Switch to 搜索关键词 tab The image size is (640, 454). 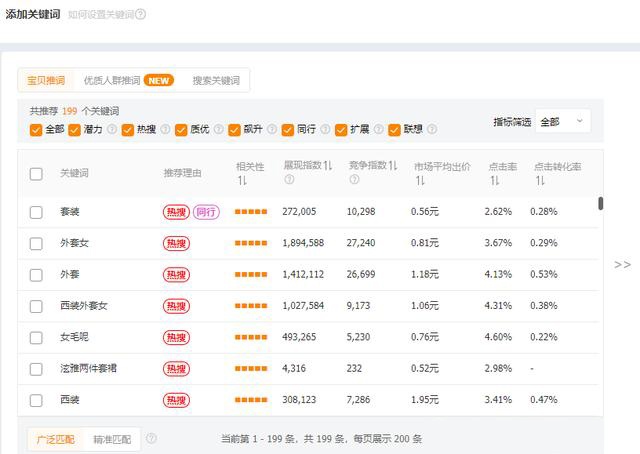(216, 80)
